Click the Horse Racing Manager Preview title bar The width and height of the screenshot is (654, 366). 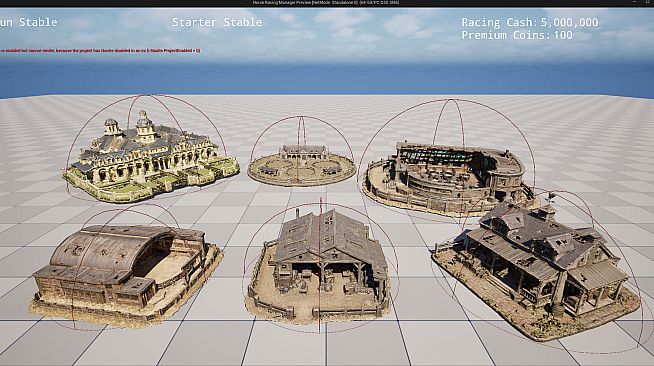point(326,3)
